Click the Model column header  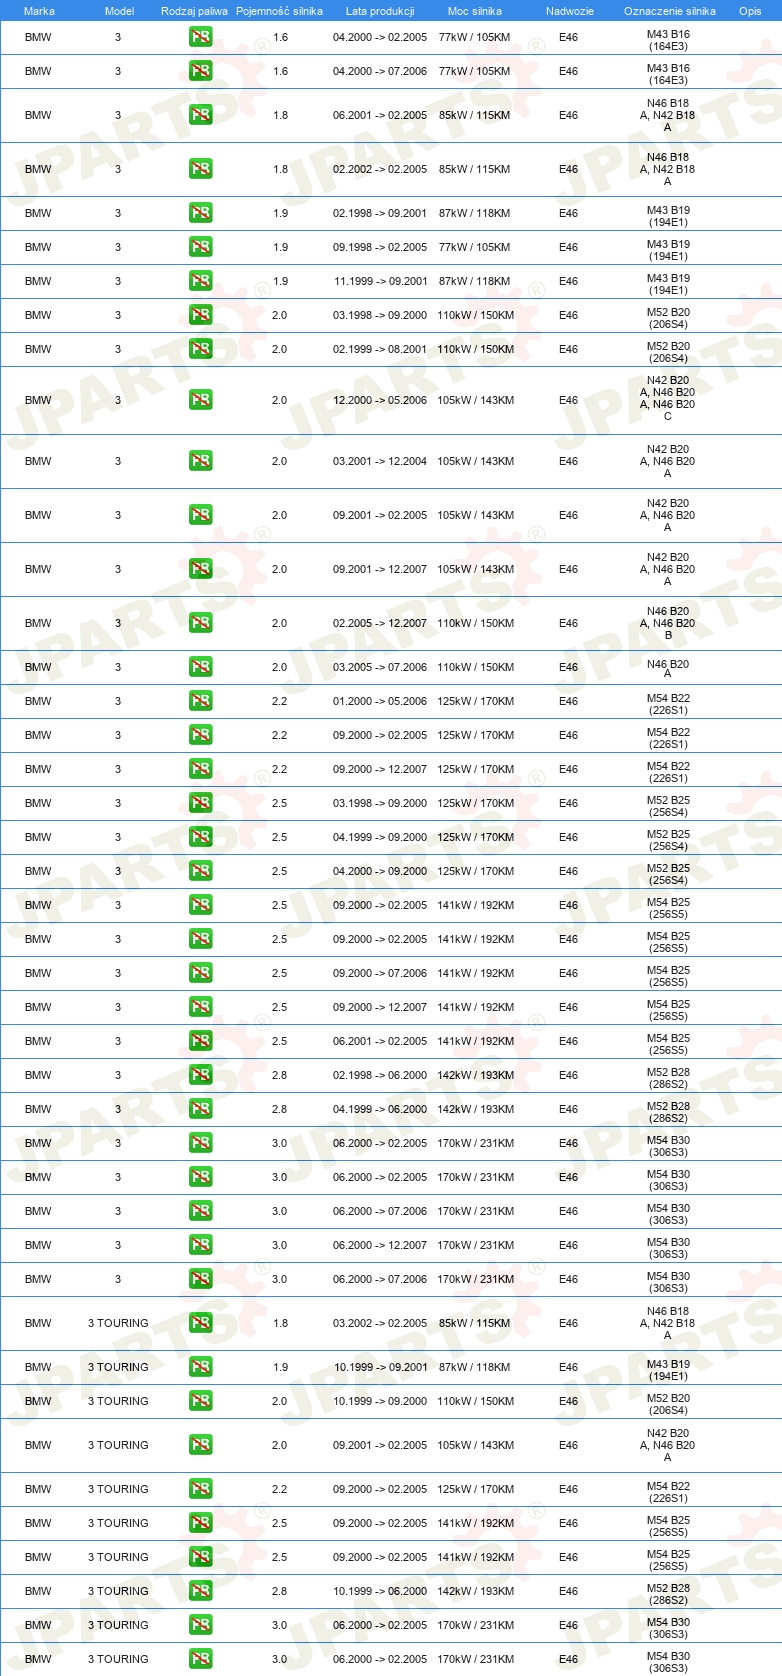click(119, 11)
